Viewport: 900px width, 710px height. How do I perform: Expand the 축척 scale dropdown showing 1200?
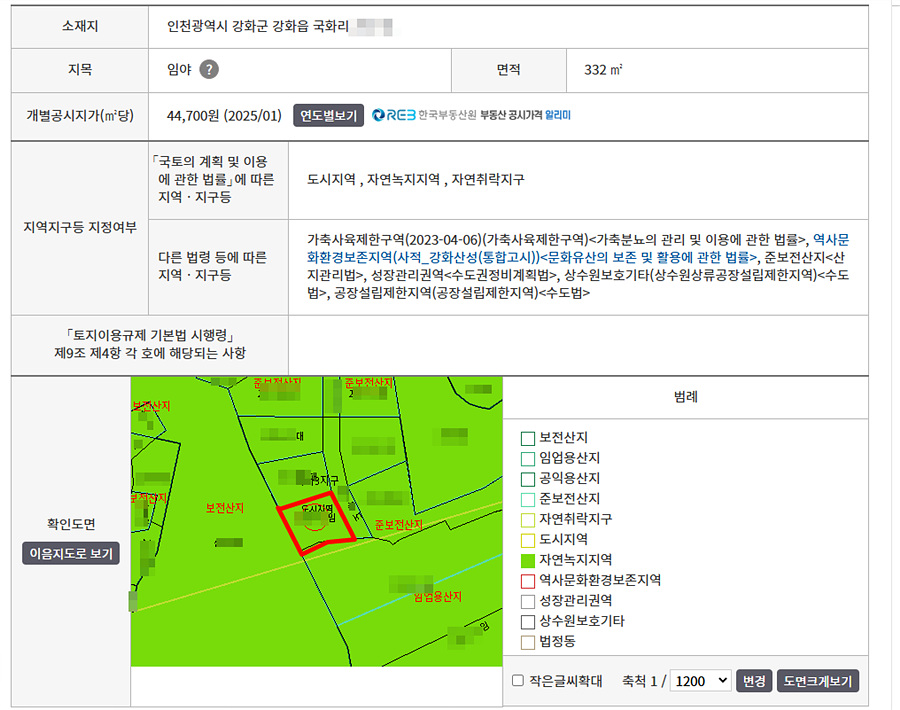coord(700,681)
